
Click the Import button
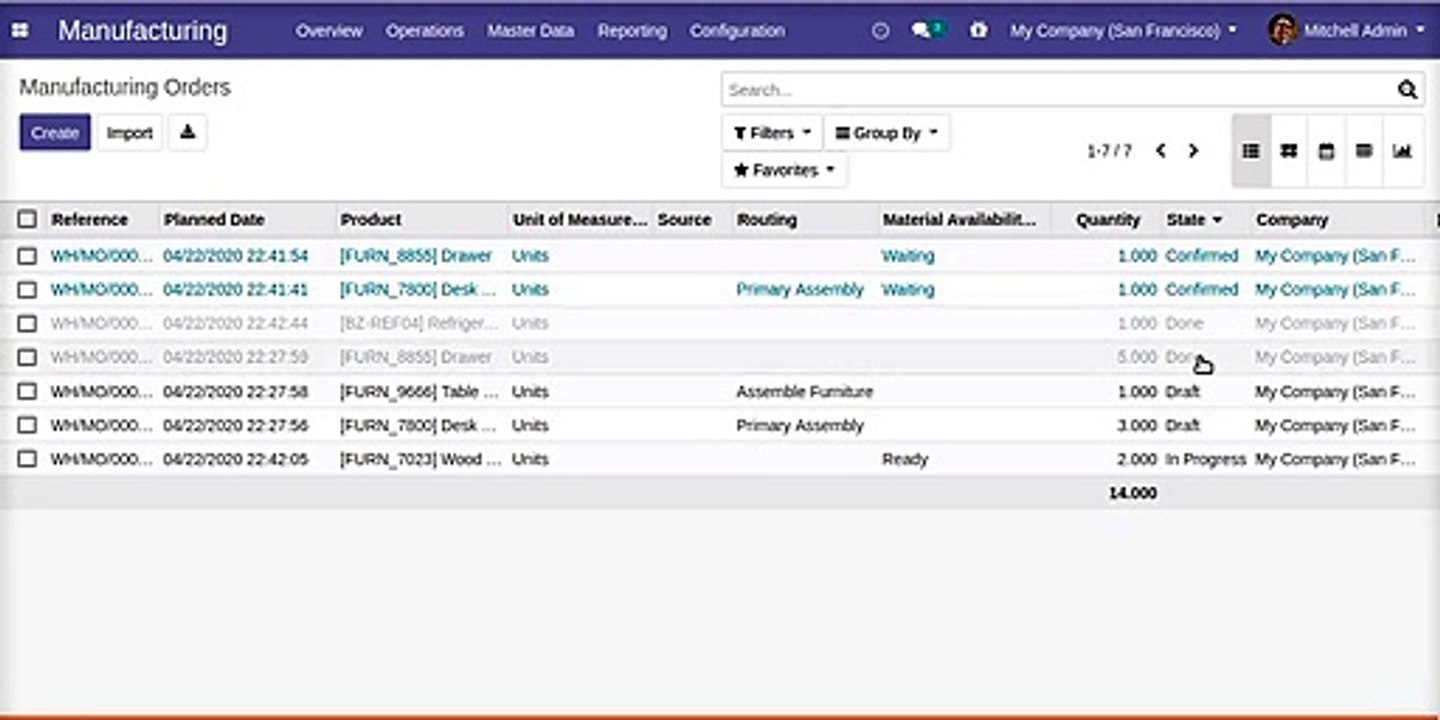(x=130, y=133)
